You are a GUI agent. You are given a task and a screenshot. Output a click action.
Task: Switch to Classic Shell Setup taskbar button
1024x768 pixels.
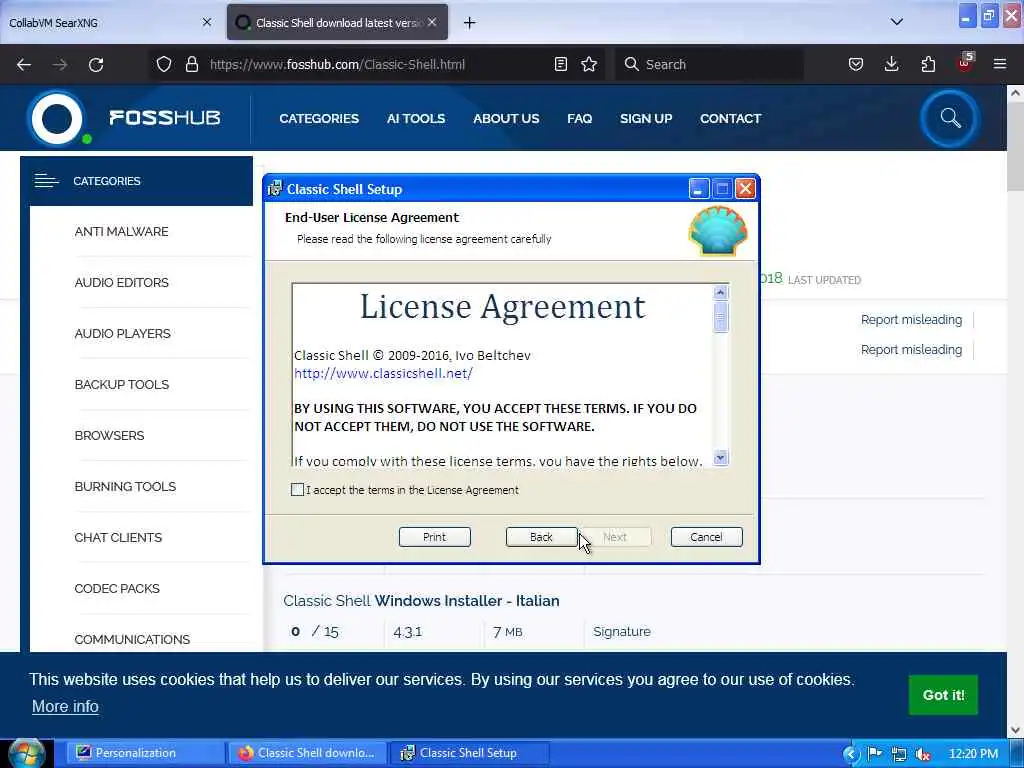[x=469, y=753]
